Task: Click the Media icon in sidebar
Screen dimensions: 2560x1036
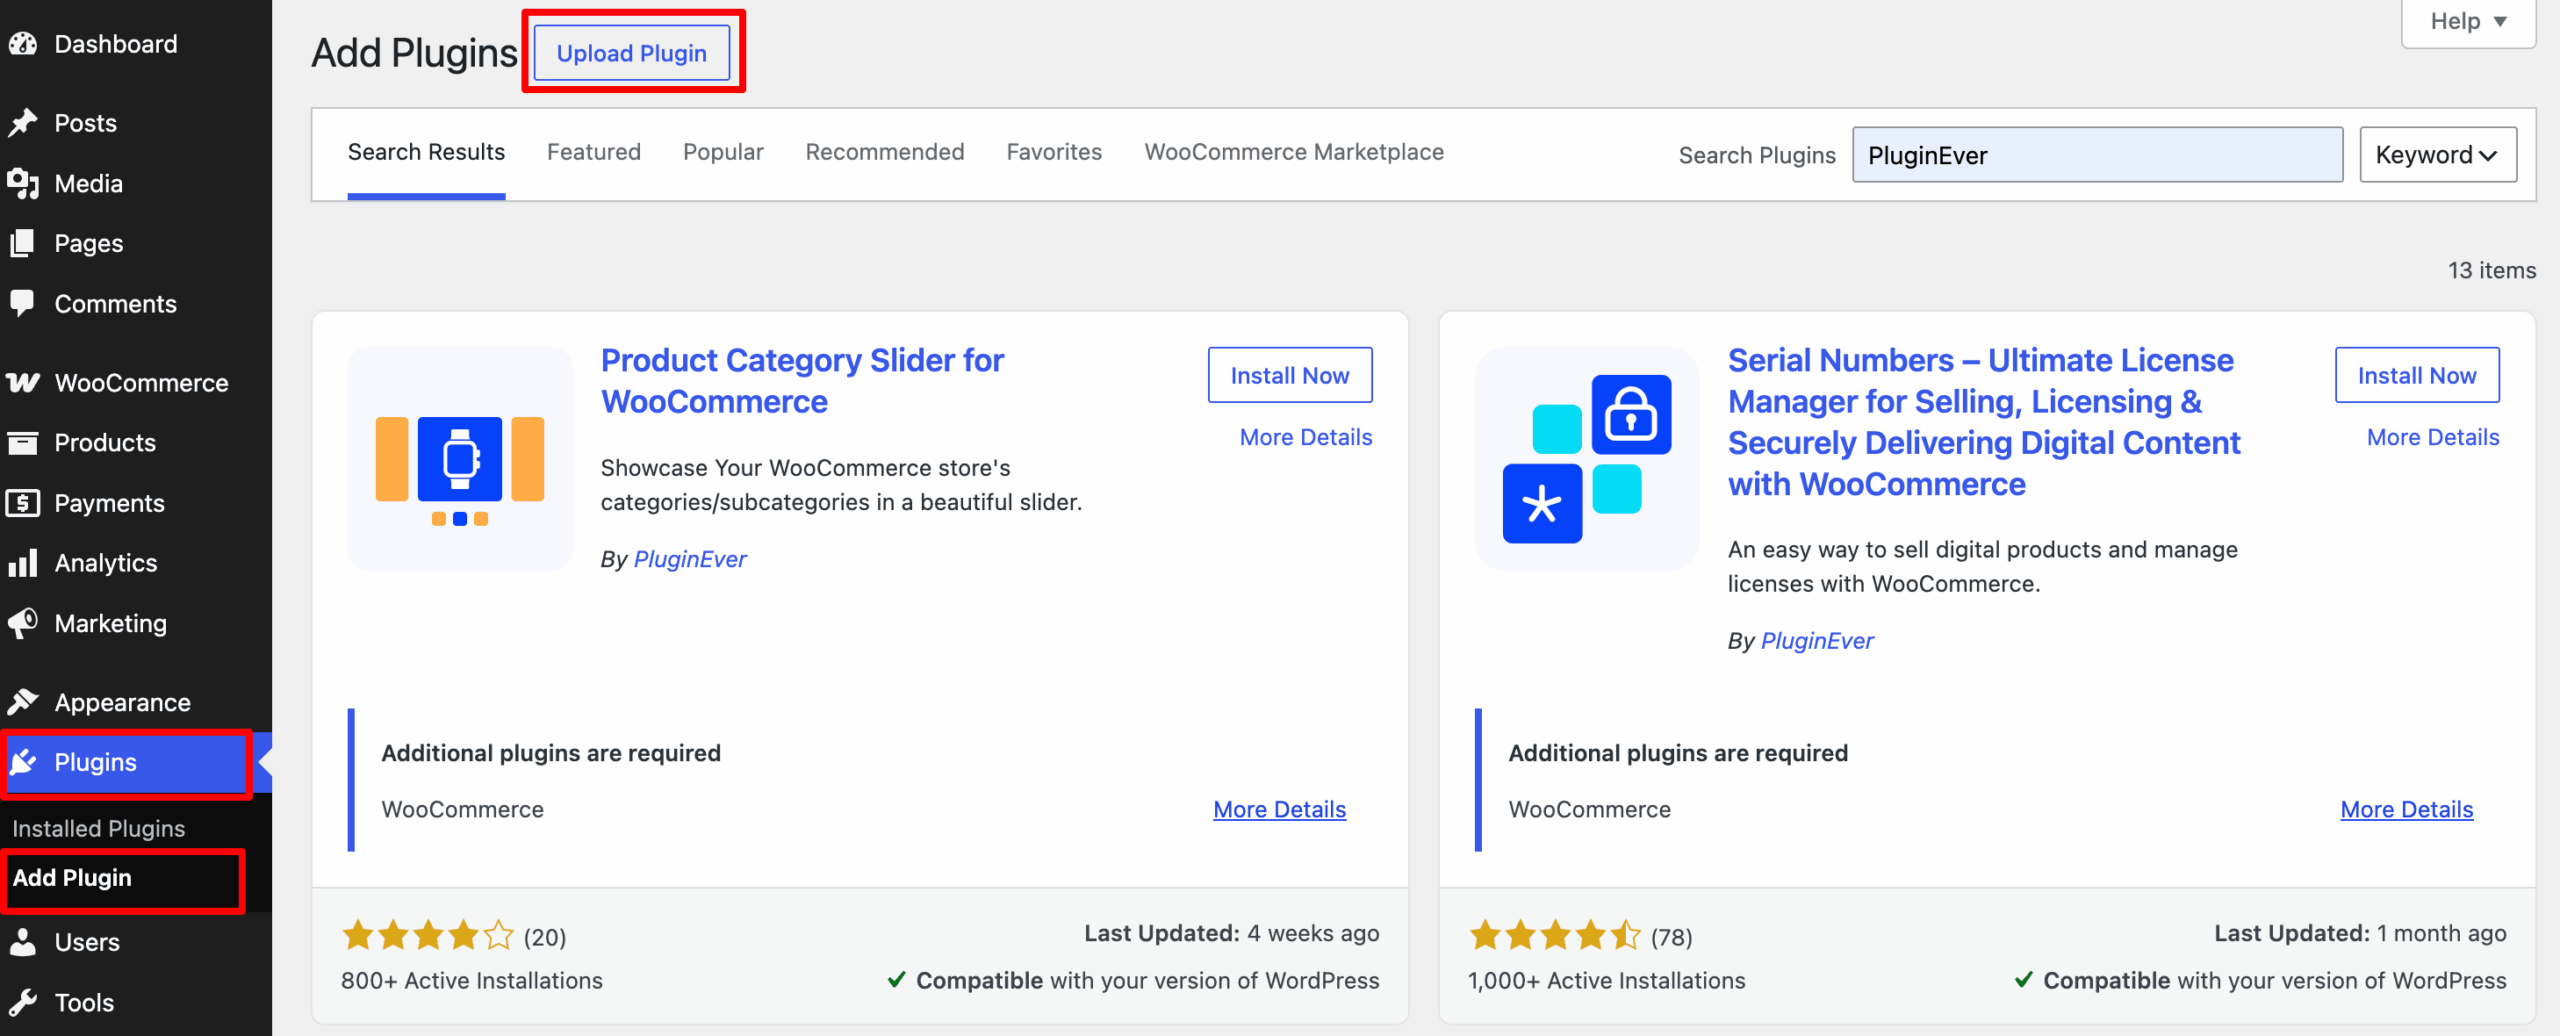Action: pyautogui.click(x=23, y=184)
